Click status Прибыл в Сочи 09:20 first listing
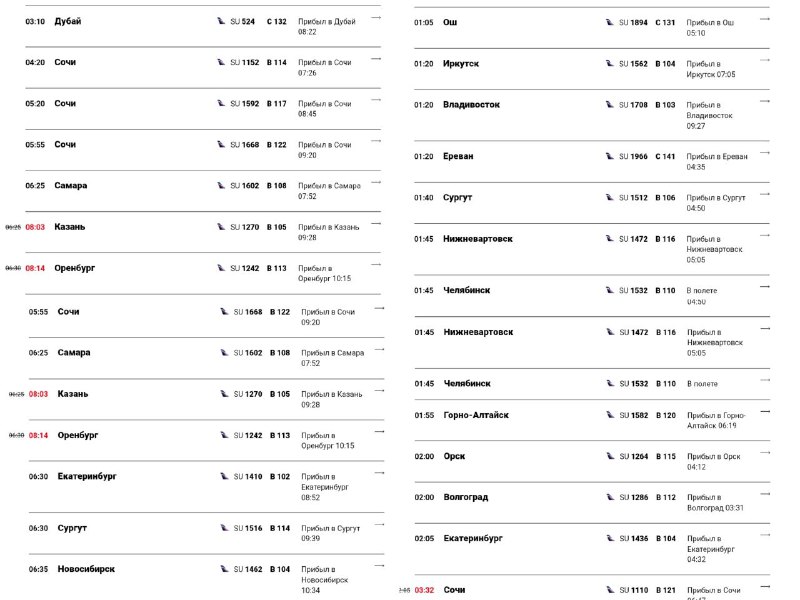This screenshot has height=600, width=800. coord(324,150)
